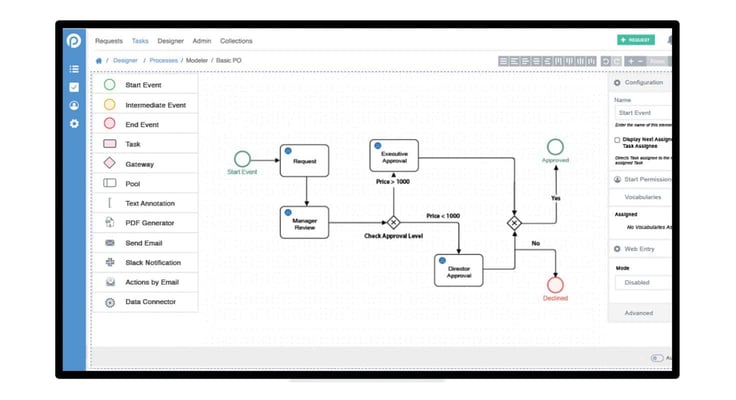Expand the Advanced section
This screenshot has width=736, height=400.
point(640,313)
